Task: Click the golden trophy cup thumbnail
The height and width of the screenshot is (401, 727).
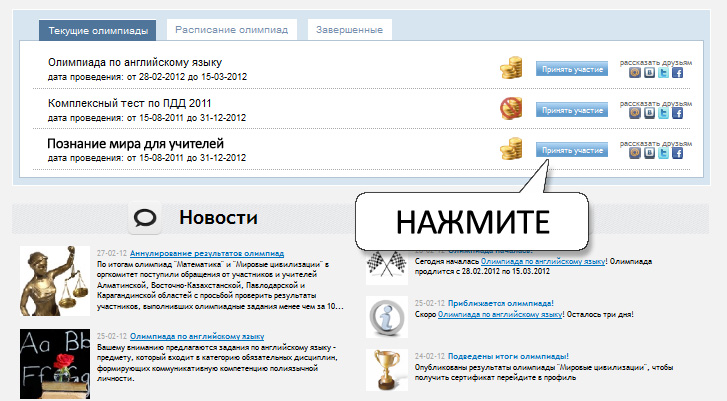Action: pos(387,370)
